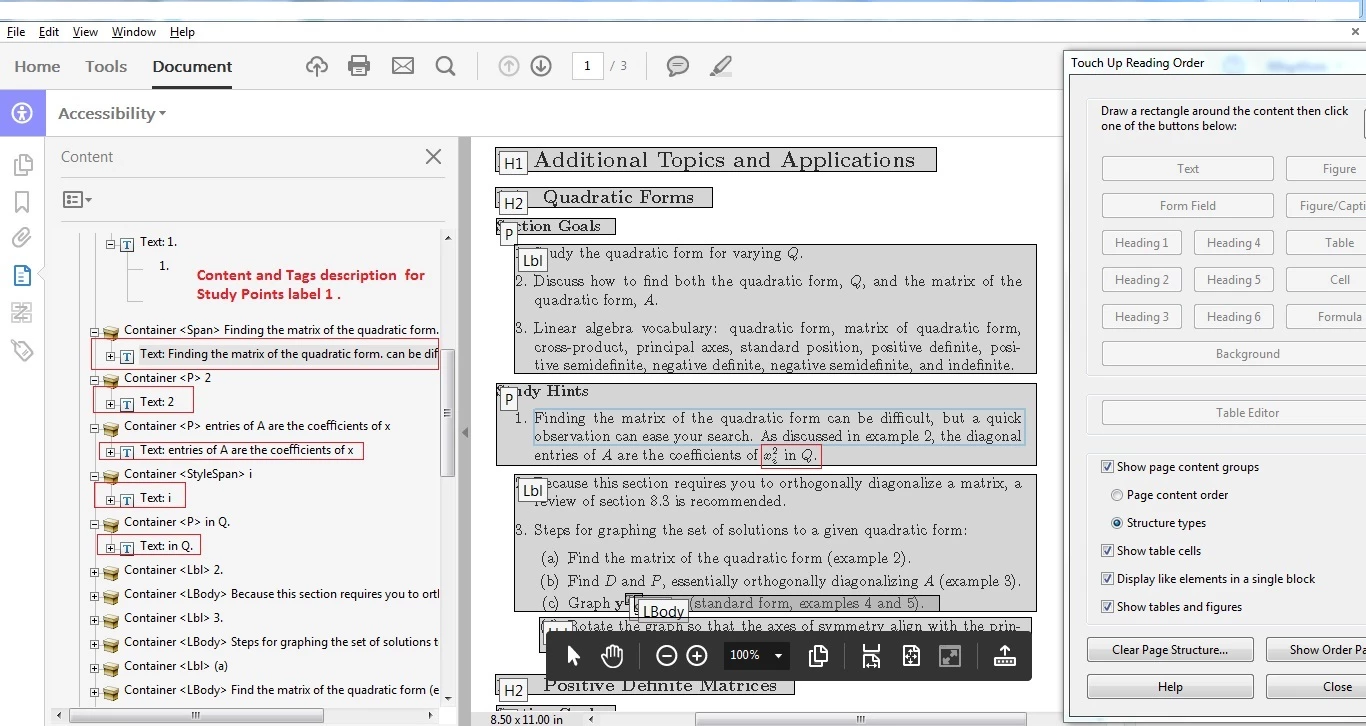Open the Accessibility dropdown menu
The height and width of the screenshot is (726, 1366).
112,113
